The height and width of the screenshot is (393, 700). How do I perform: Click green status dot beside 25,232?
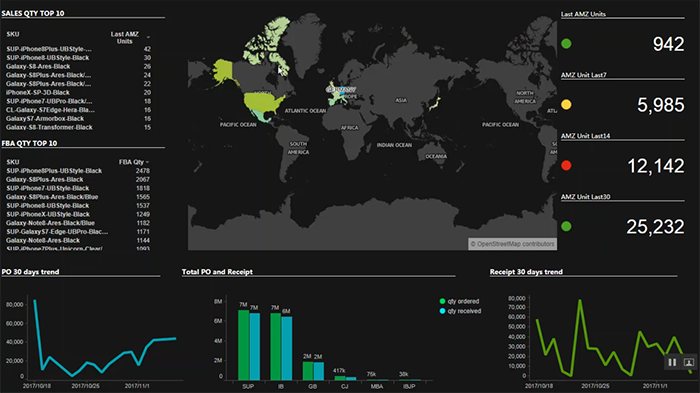[x=566, y=226]
